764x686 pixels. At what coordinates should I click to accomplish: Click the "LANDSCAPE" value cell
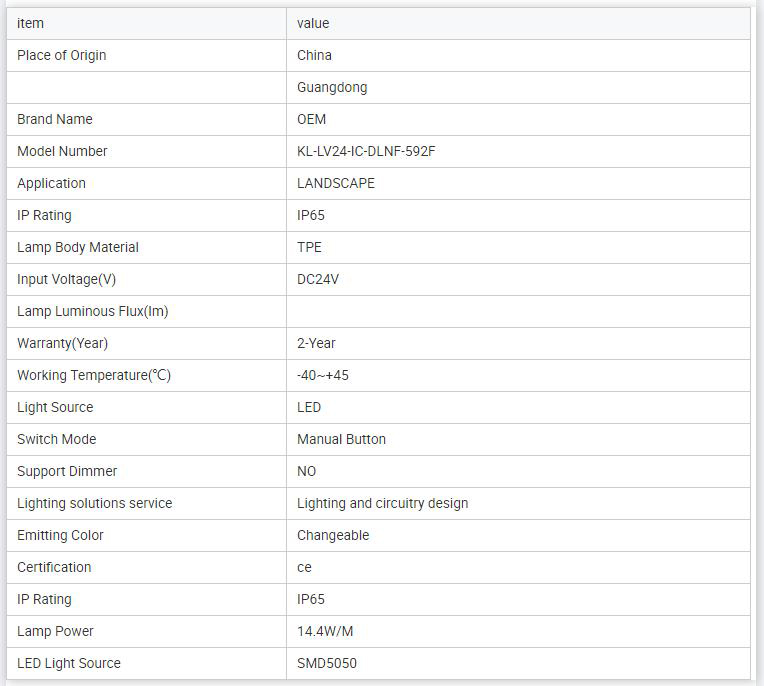point(336,183)
